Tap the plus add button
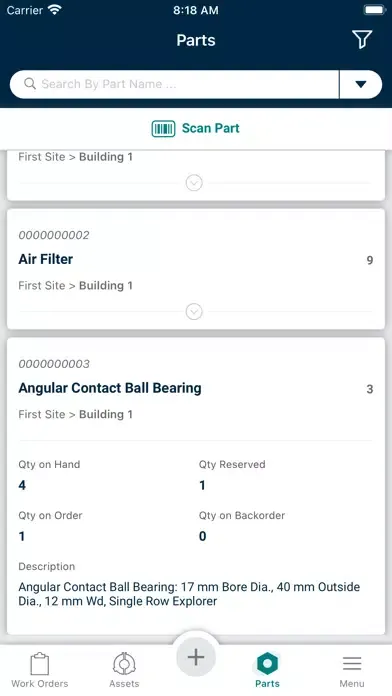Screen dimensions: 392x696 point(196,657)
